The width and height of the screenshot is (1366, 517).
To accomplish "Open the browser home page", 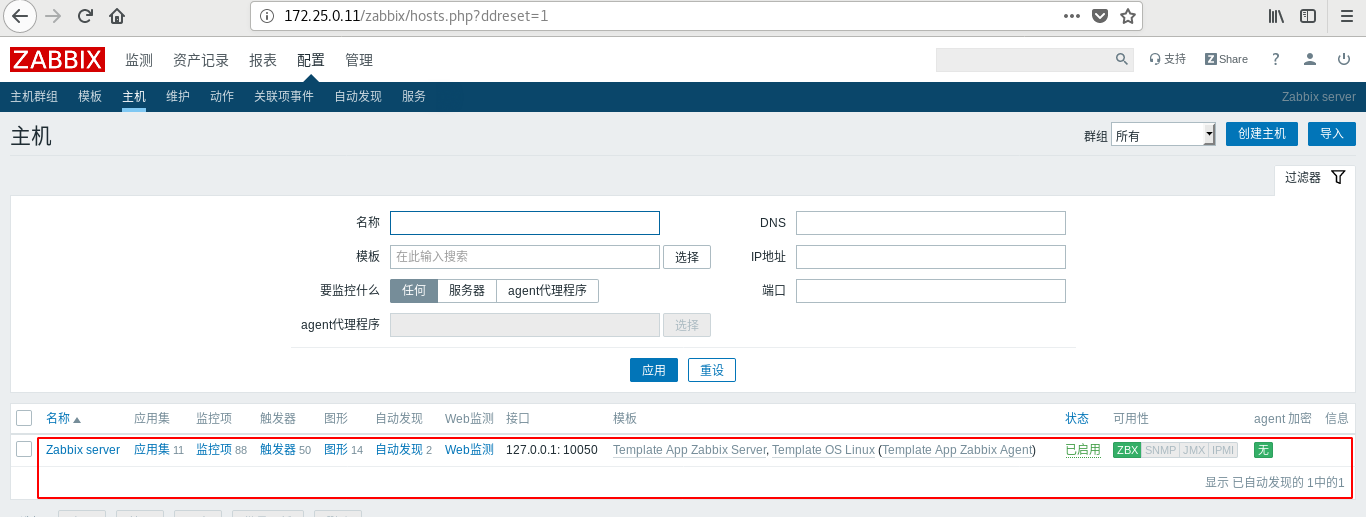I will [x=117, y=16].
